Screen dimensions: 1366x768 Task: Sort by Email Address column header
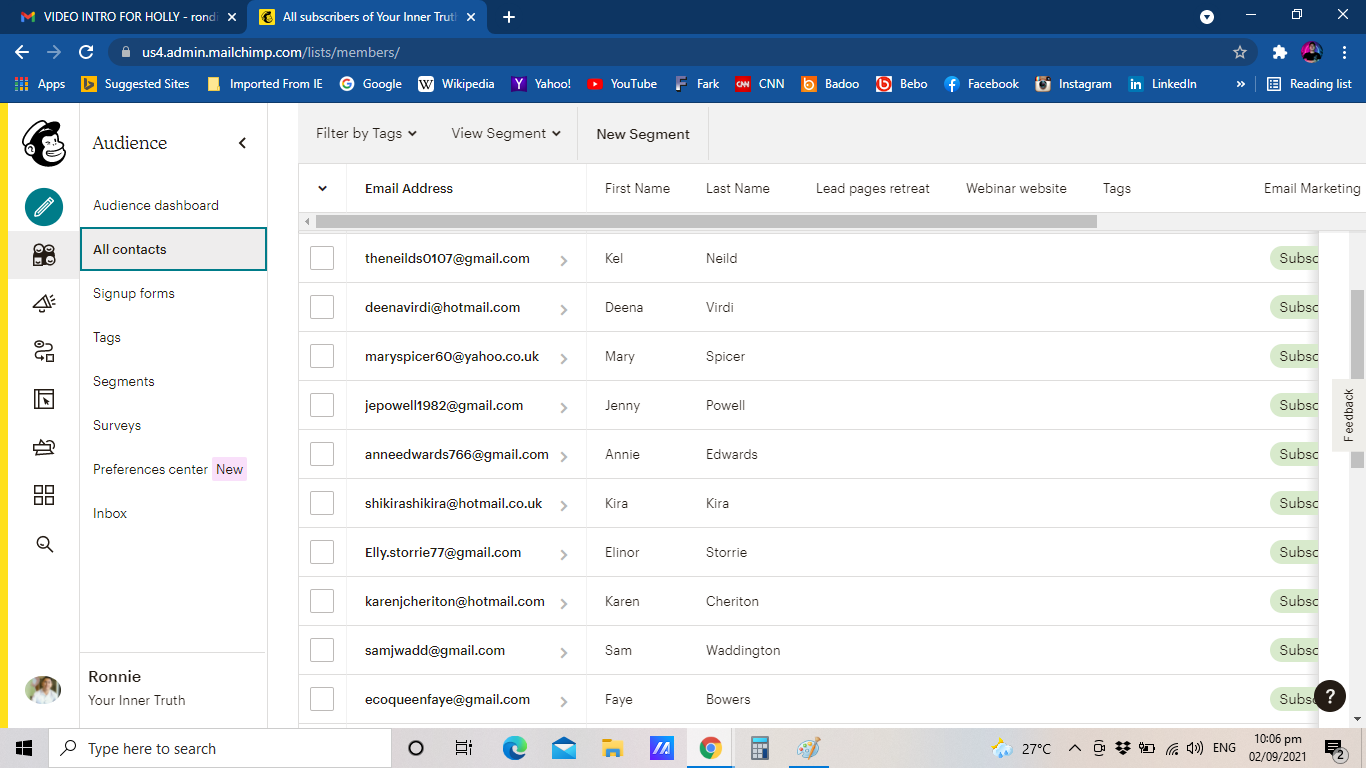click(x=409, y=188)
